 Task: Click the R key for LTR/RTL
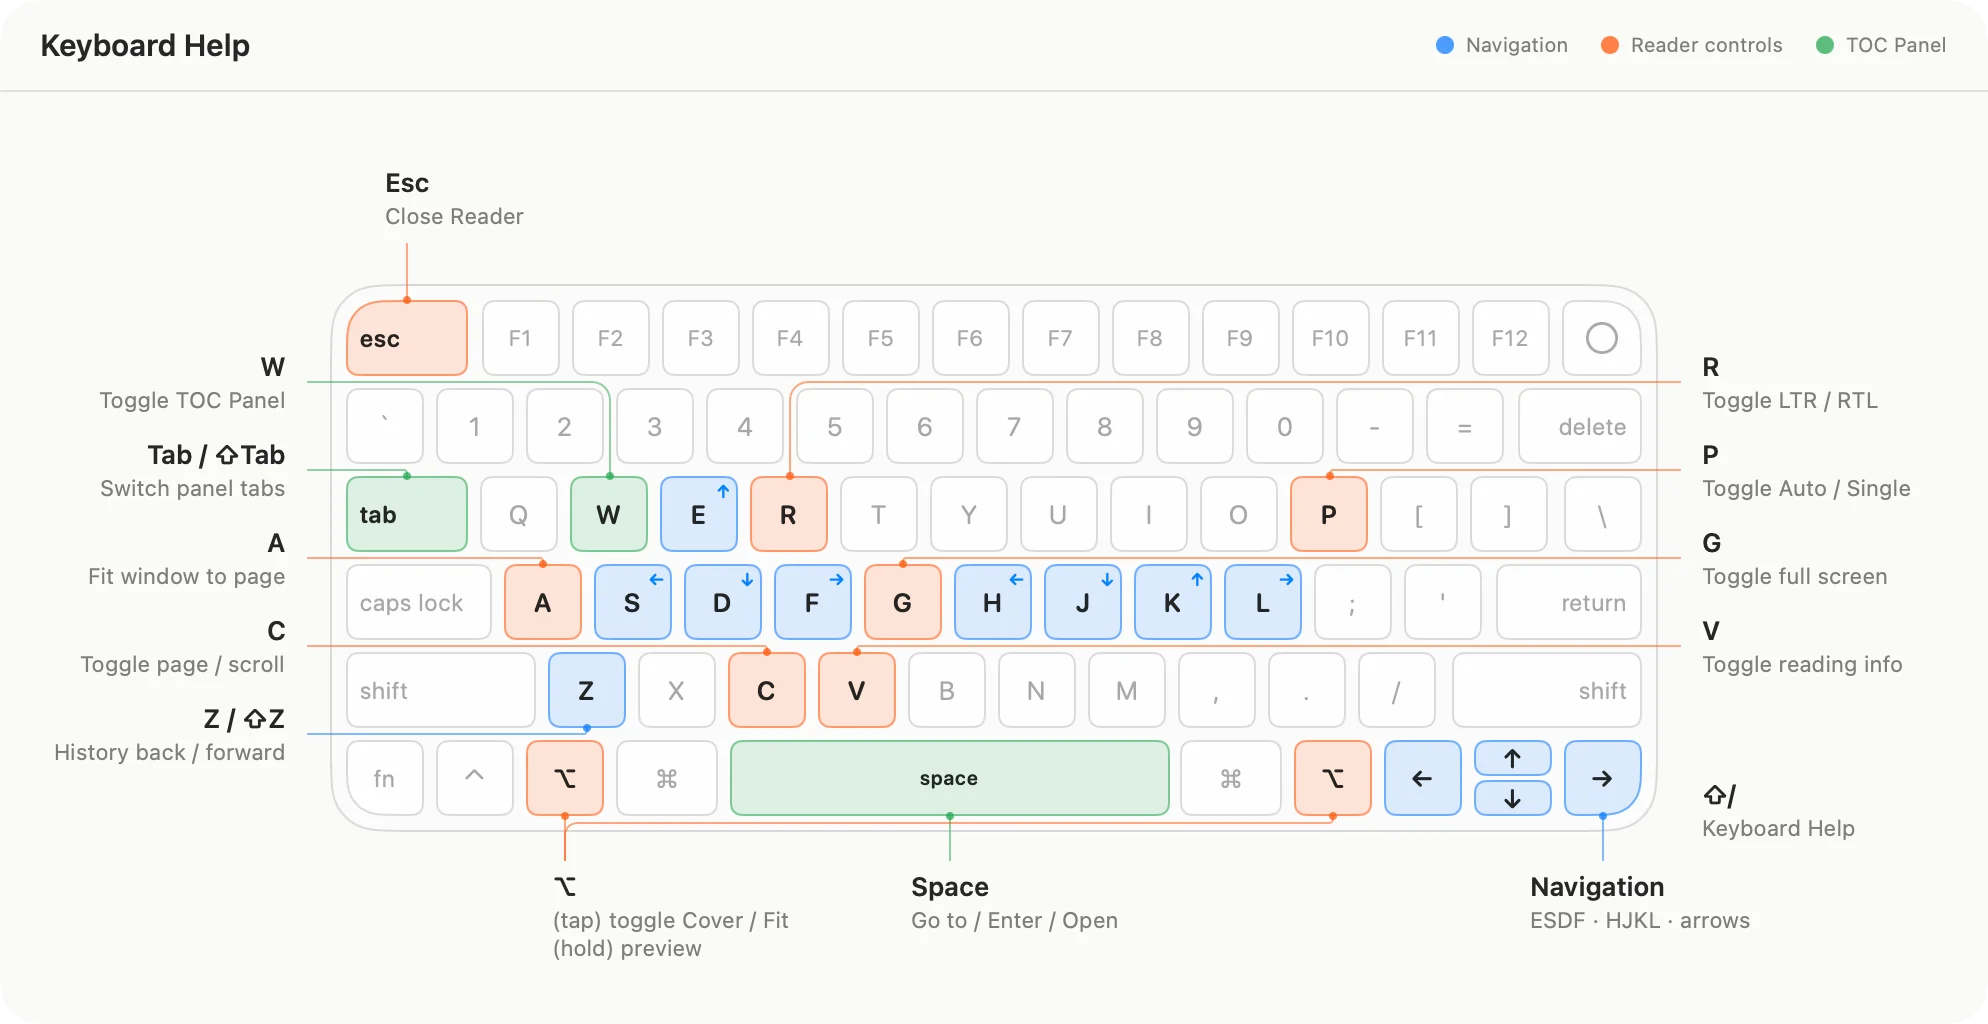789,514
